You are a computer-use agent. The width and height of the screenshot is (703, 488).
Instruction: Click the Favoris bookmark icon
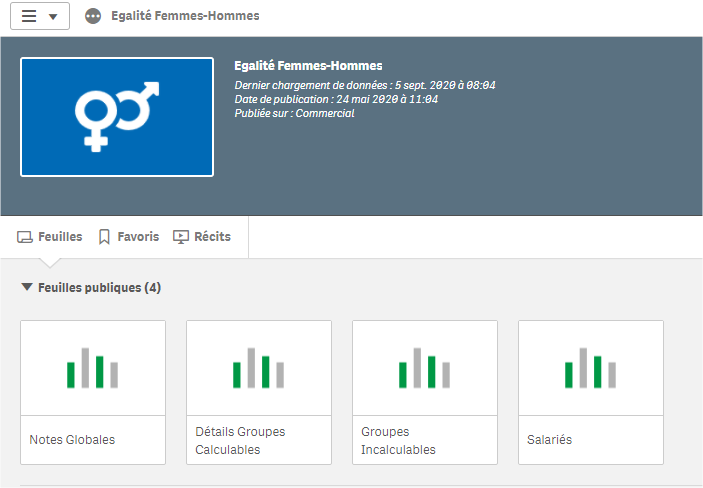click(104, 237)
